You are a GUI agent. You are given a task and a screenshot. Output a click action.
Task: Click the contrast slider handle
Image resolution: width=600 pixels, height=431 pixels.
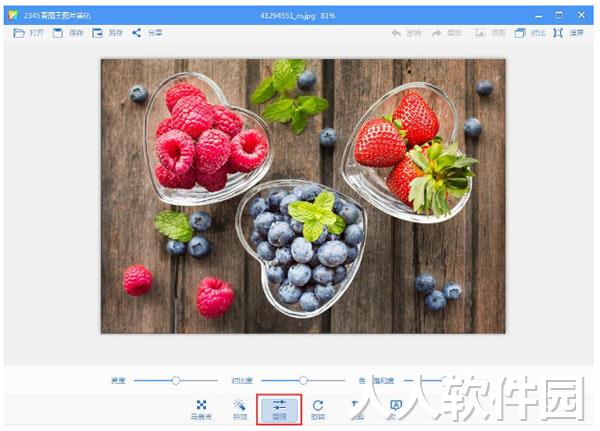pos(303,380)
